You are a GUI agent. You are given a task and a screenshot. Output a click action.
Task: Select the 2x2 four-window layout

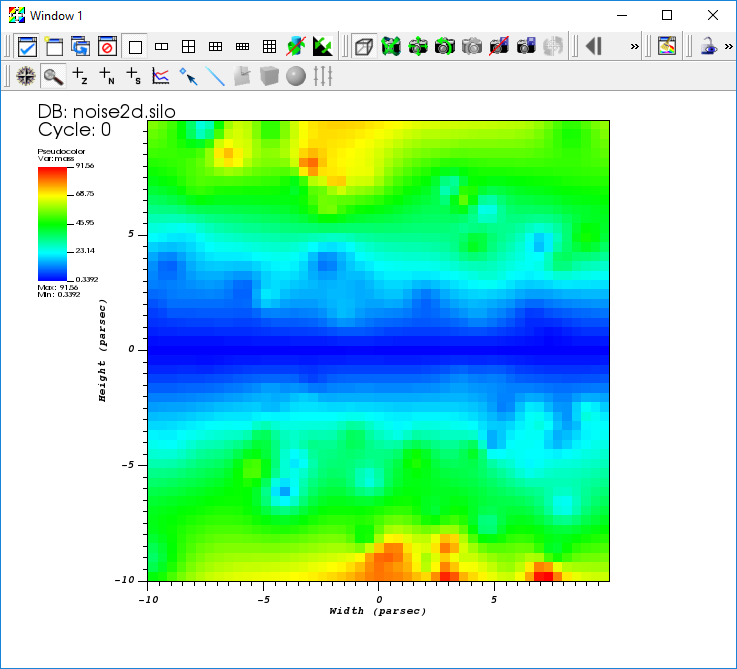coord(188,47)
